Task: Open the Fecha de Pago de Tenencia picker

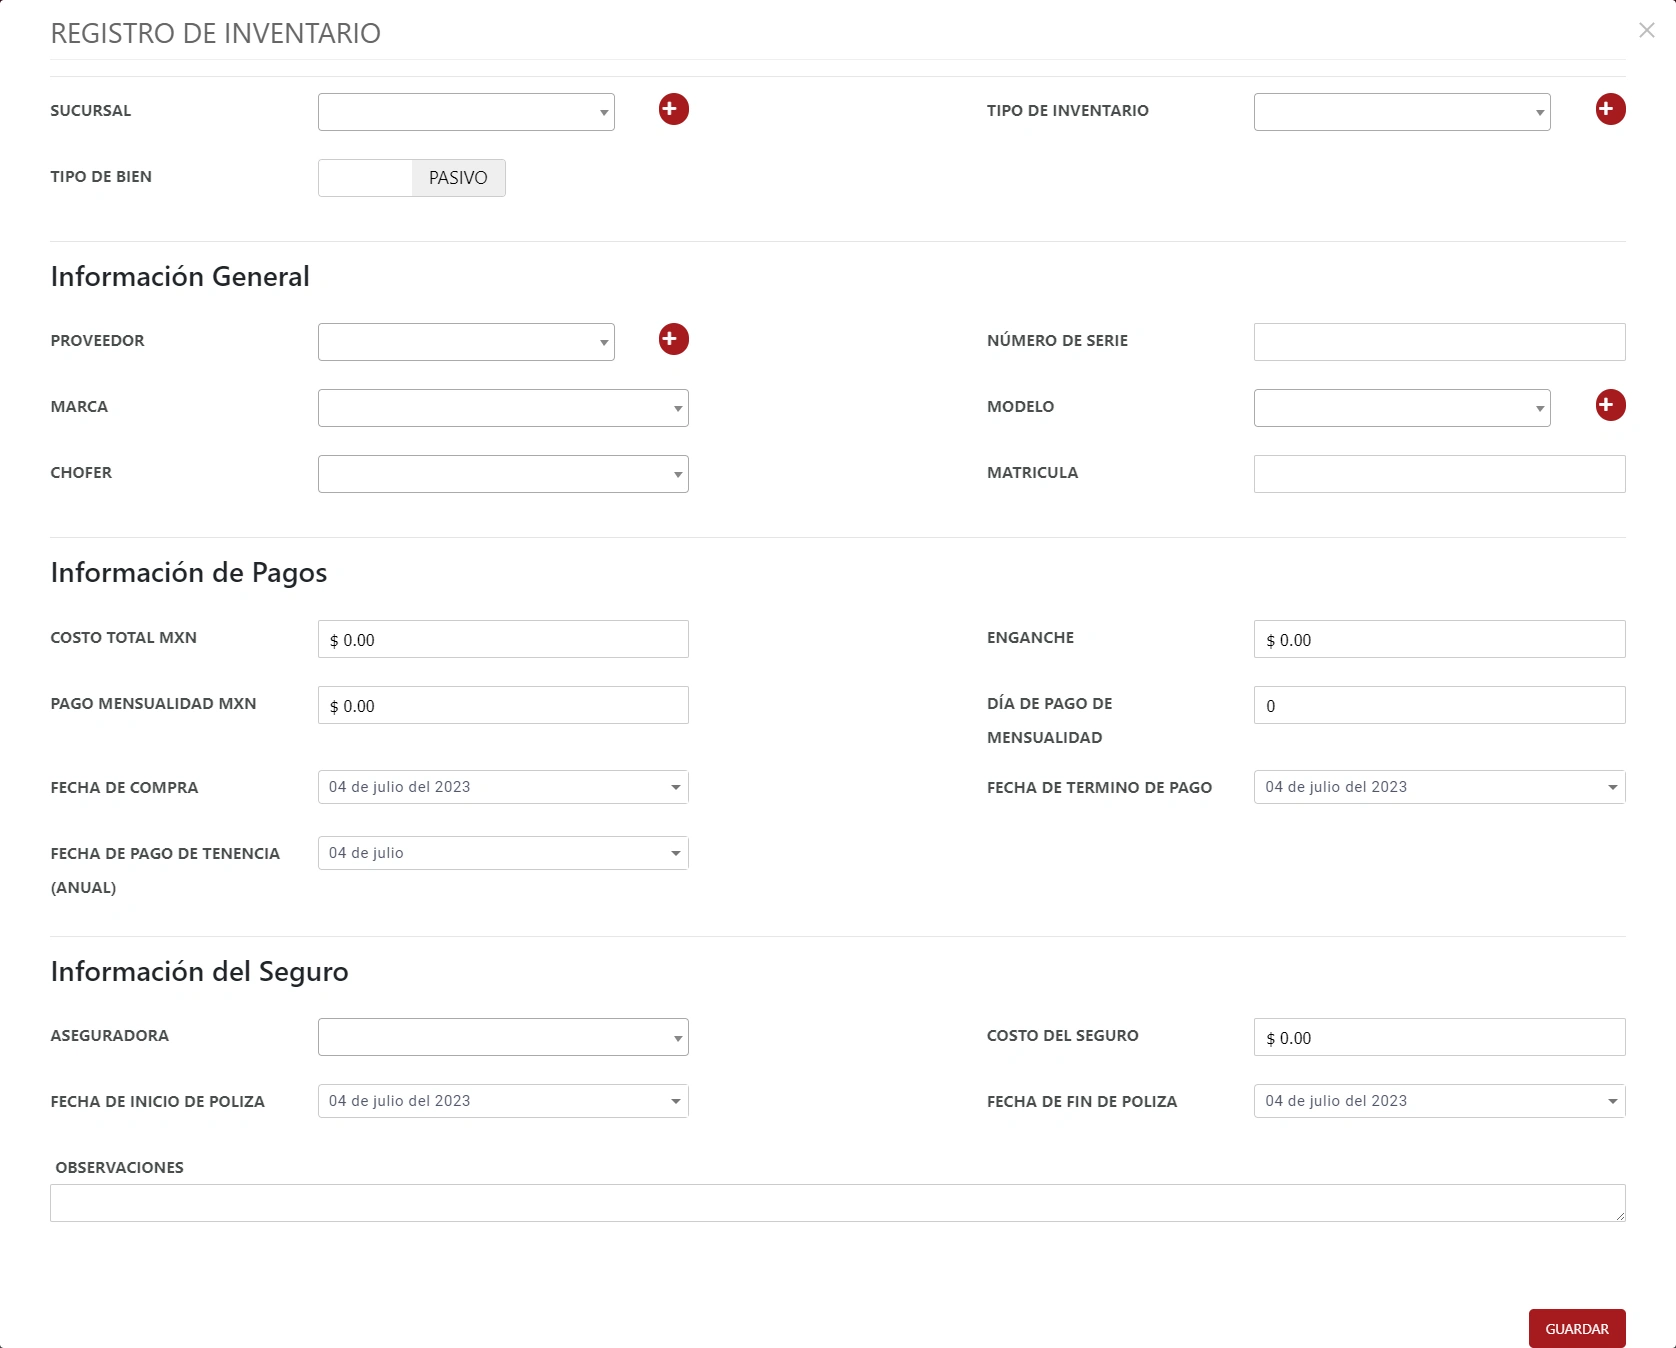Action: pos(503,853)
